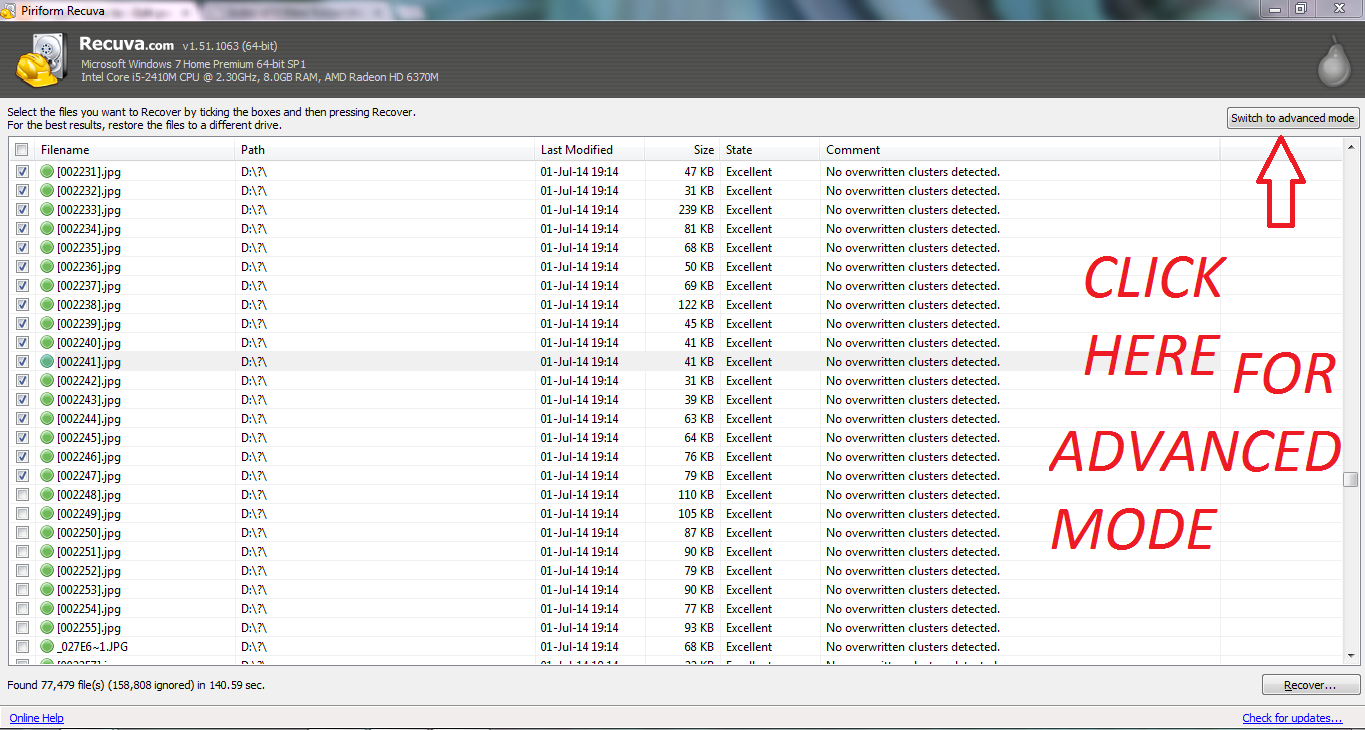Image resolution: width=1365 pixels, height=730 pixels.
Task: Select the [002249].jpg filename
Action: coord(89,514)
